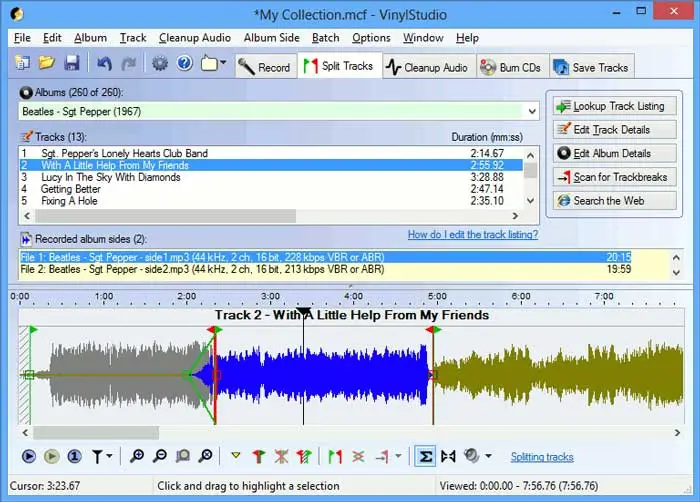This screenshot has width=700, height=502.
Task: Select File 1 Sgt Pepper side1.mp3 row
Action: [x=325, y=257]
